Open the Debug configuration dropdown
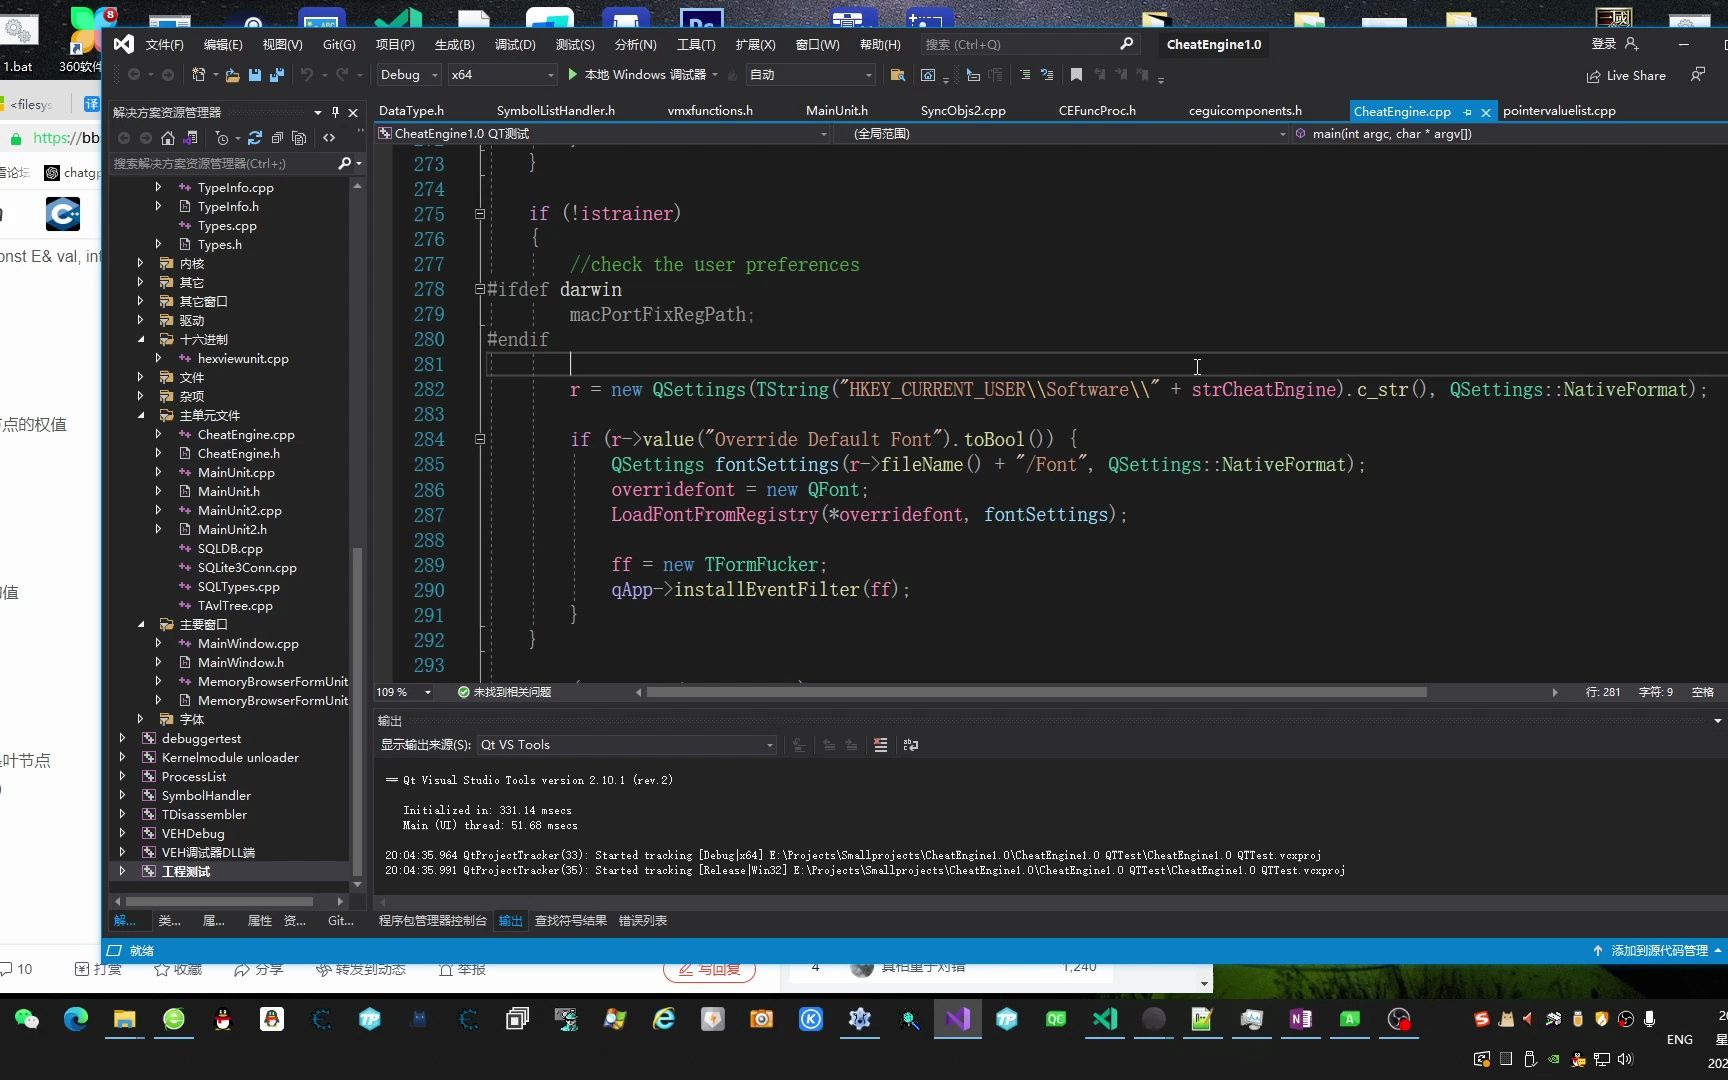 408,75
